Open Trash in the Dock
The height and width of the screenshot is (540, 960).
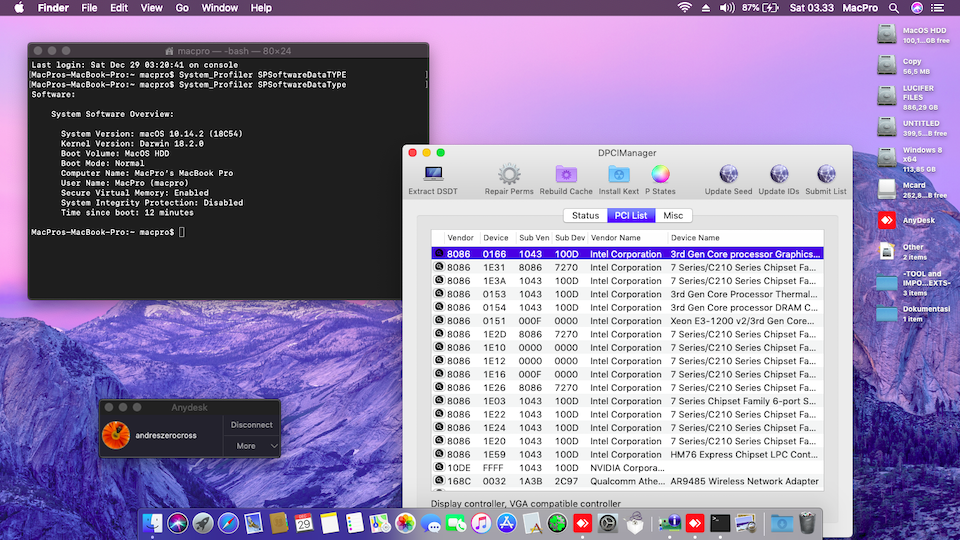point(808,523)
